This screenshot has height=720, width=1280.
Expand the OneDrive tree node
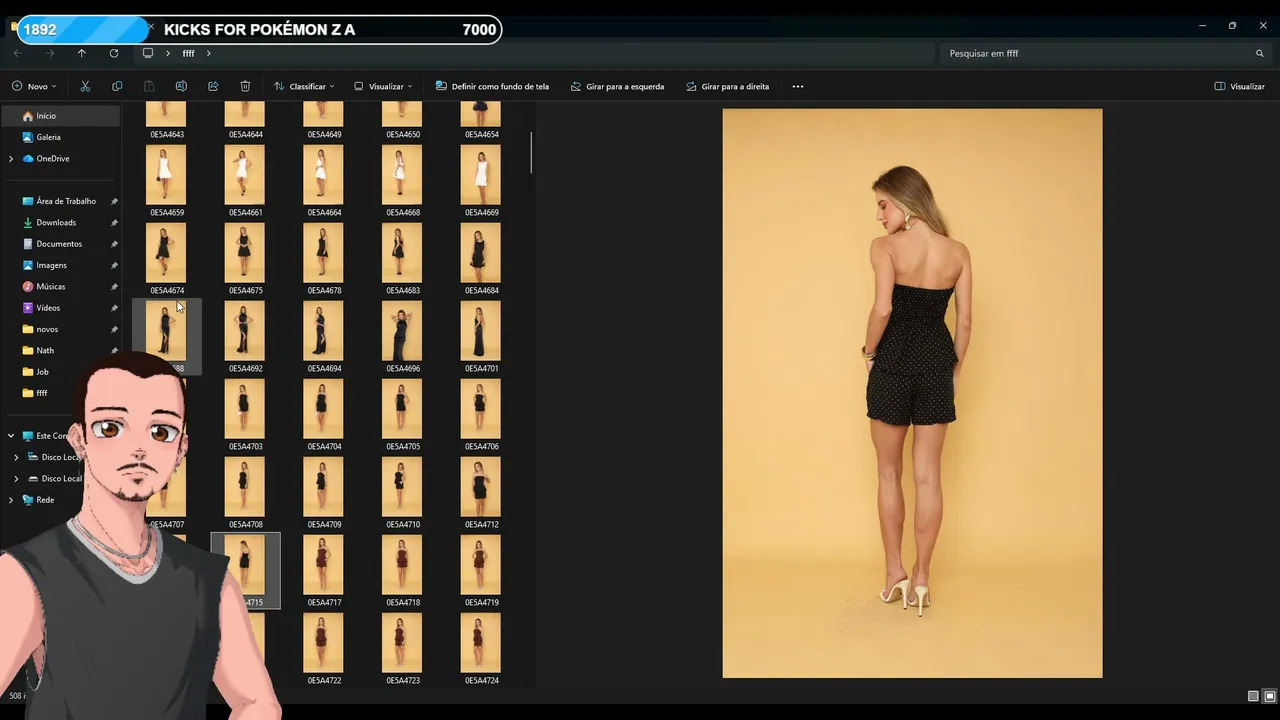pos(11,158)
